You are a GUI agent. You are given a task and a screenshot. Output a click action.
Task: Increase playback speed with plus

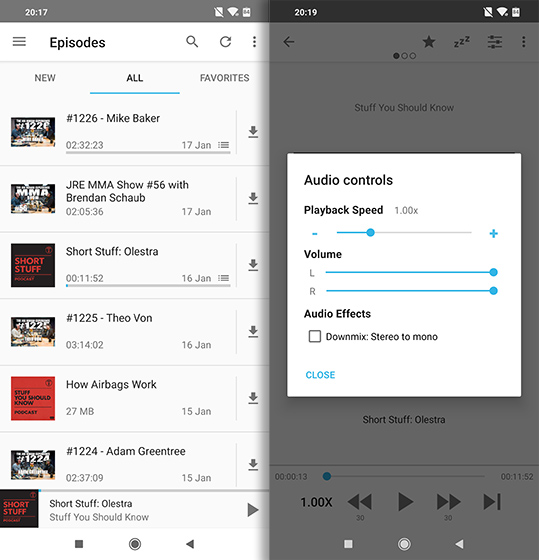point(494,234)
